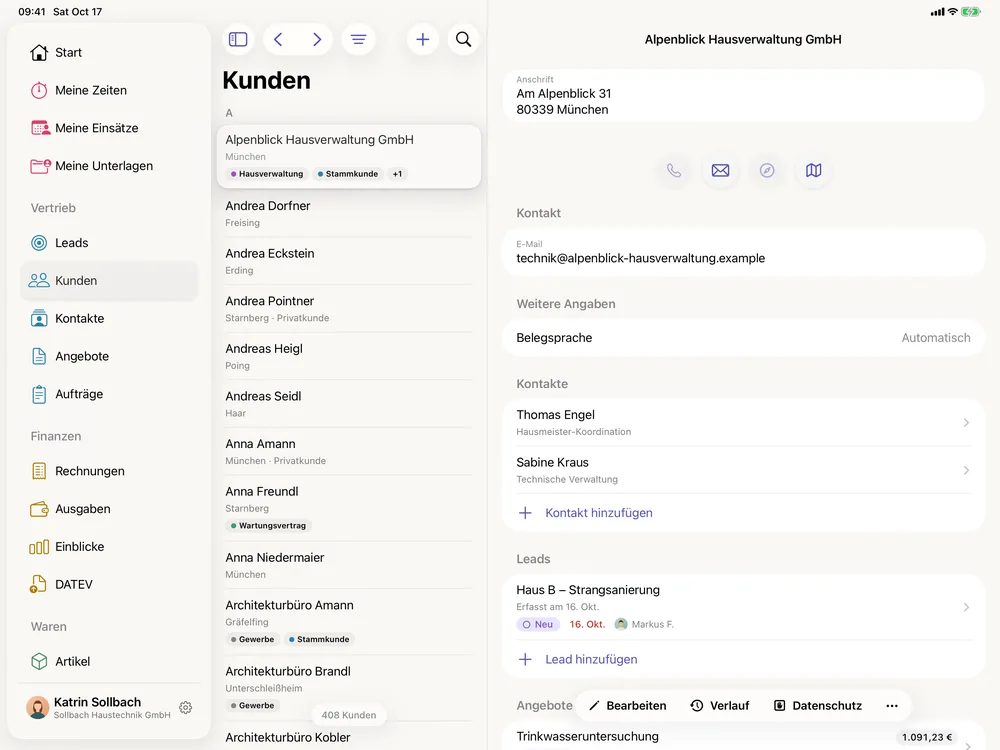Click the Artikel box icon
Screen dimensions: 1000x750
(x=39, y=661)
